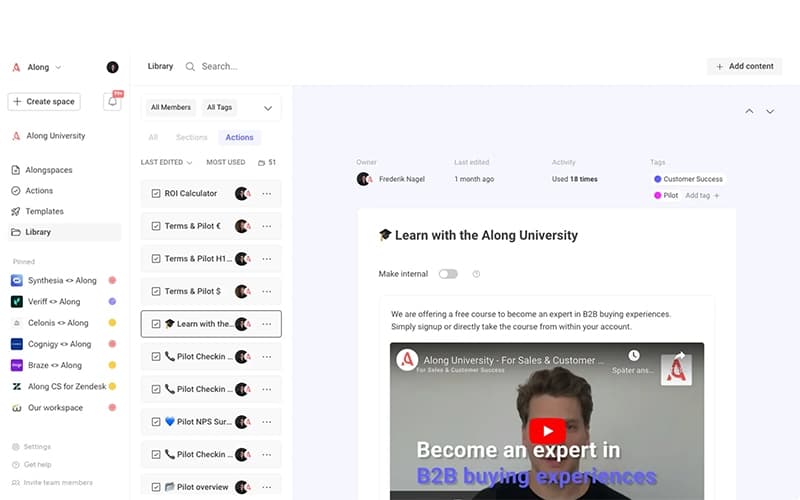This screenshot has width=800, height=500.
Task: Click into the Library search field
Action: (x=219, y=66)
